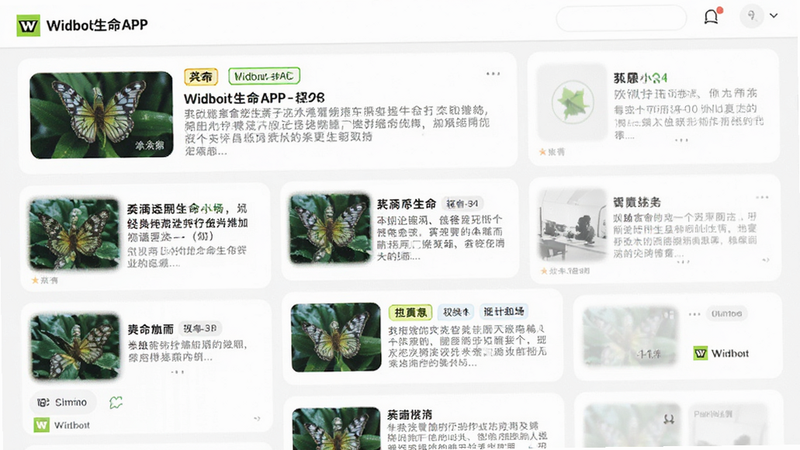Open the faded gray thumbnail at far bottom right
800x450 pixels.
(x=728, y=427)
